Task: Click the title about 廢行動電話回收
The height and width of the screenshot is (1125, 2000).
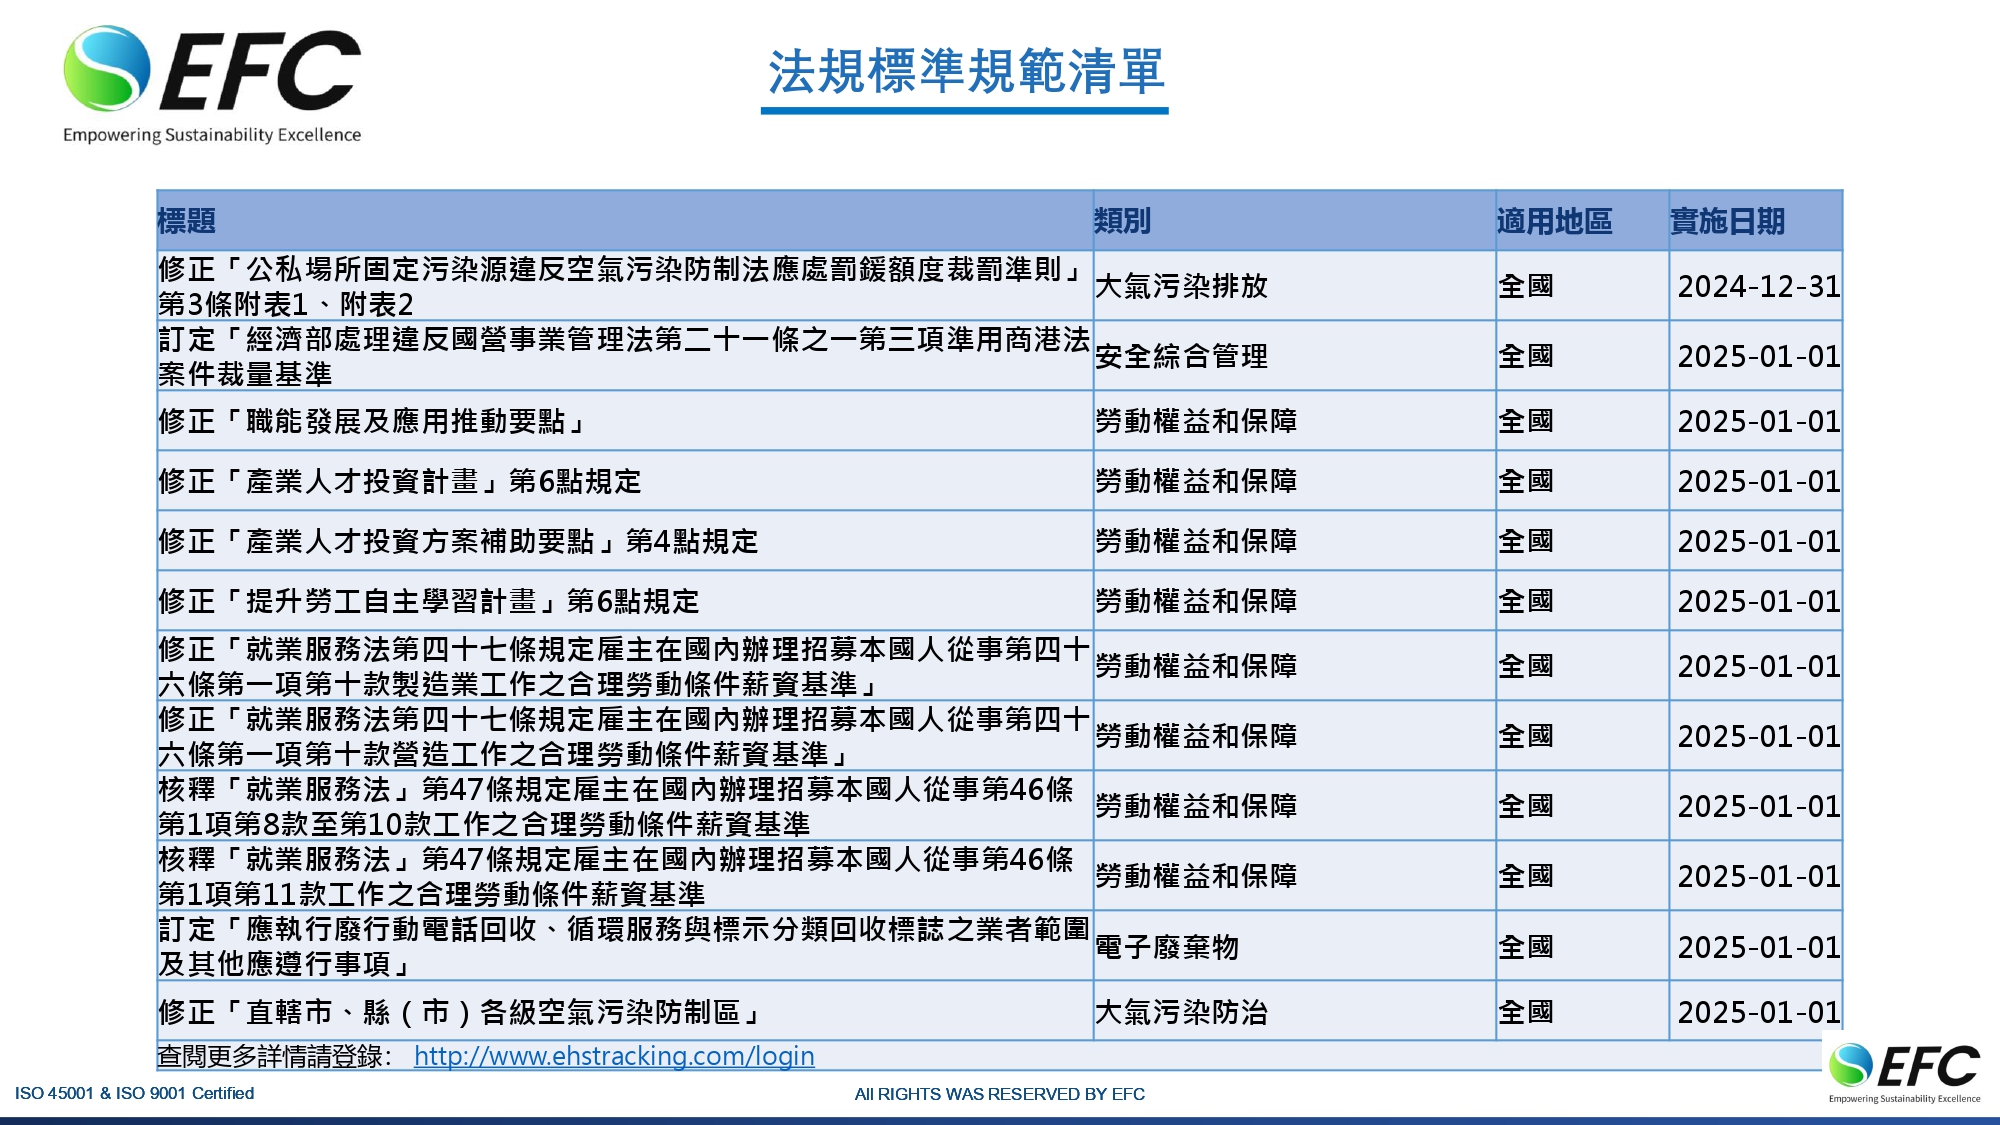Action: [x=624, y=946]
